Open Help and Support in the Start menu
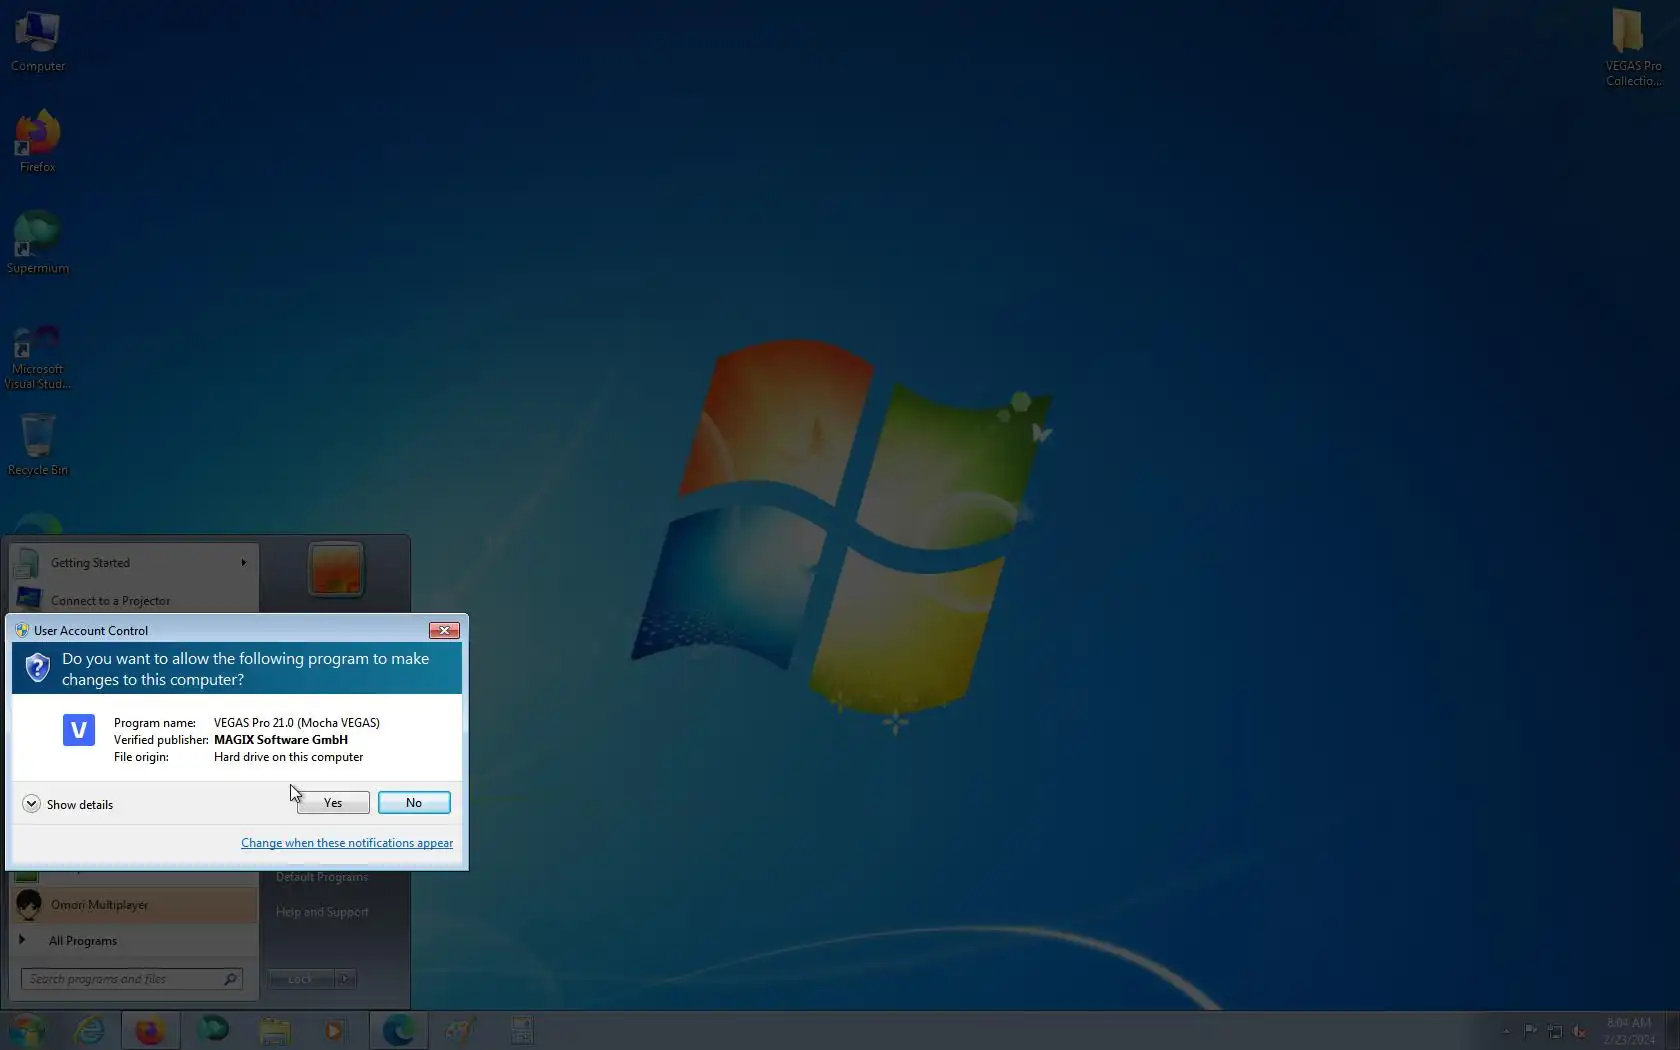This screenshot has width=1680, height=1050. 322,912
